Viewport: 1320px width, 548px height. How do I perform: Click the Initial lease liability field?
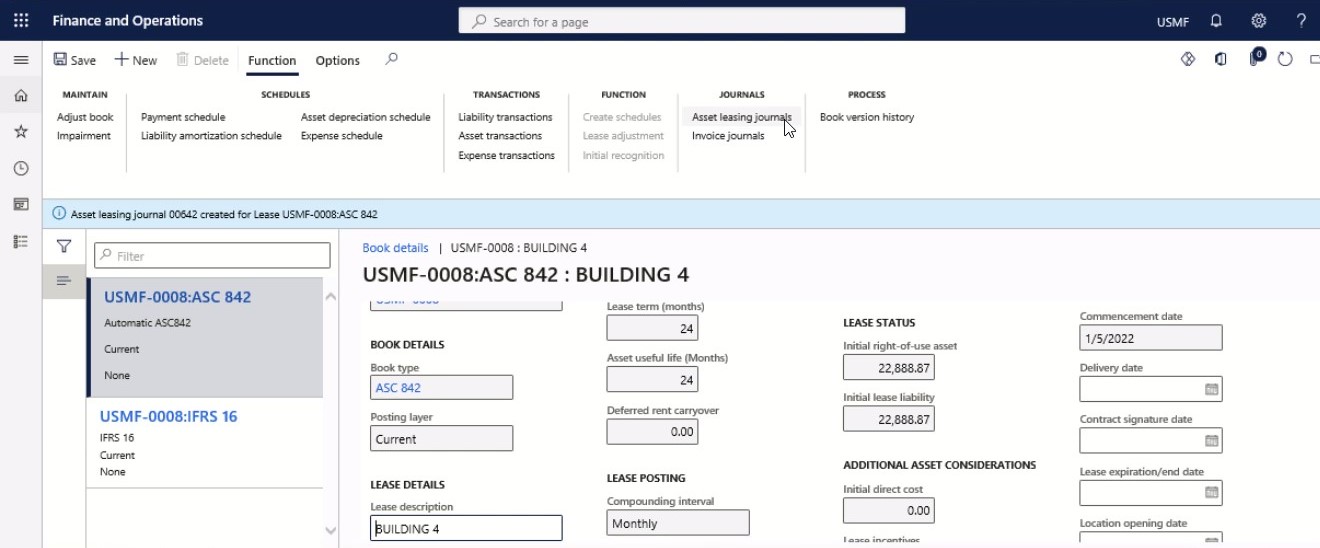click(x=889, y=419)
